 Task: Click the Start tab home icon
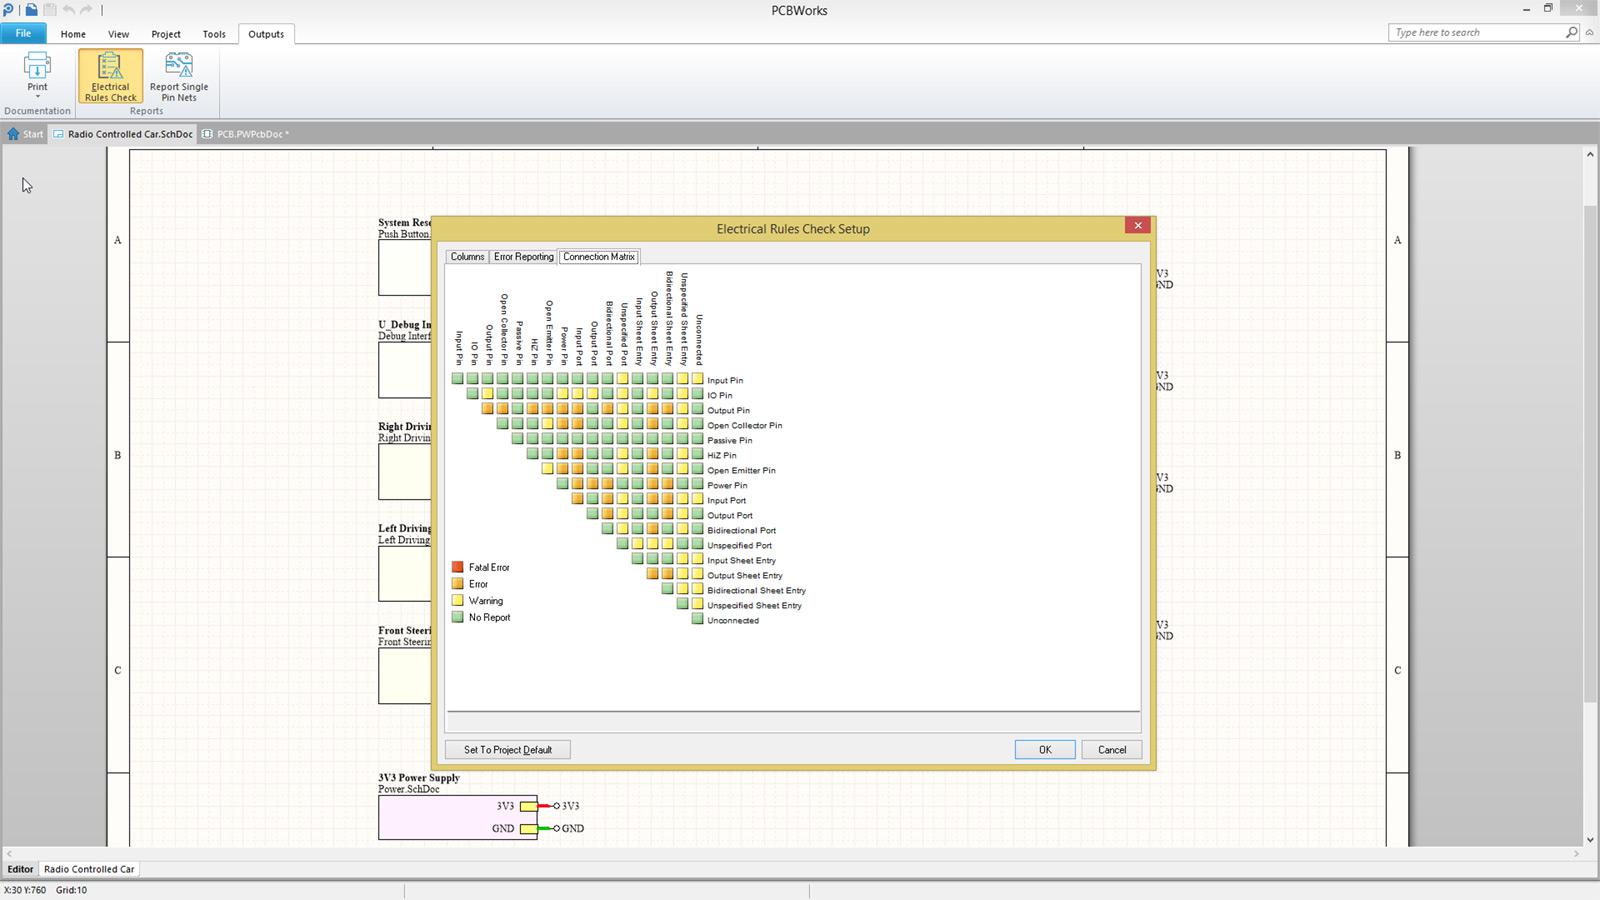(x=14, y=133)
